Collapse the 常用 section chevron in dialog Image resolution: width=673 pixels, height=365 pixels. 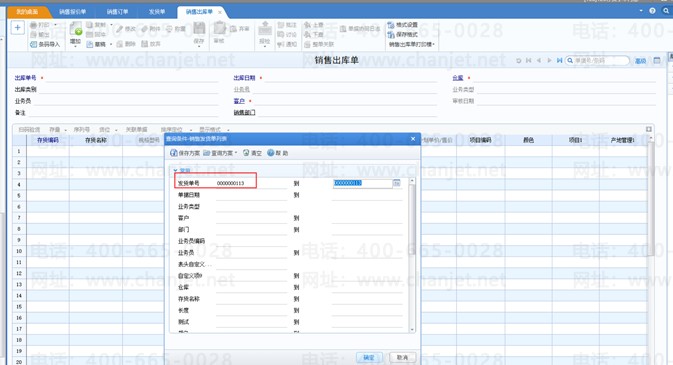[175, 170]
